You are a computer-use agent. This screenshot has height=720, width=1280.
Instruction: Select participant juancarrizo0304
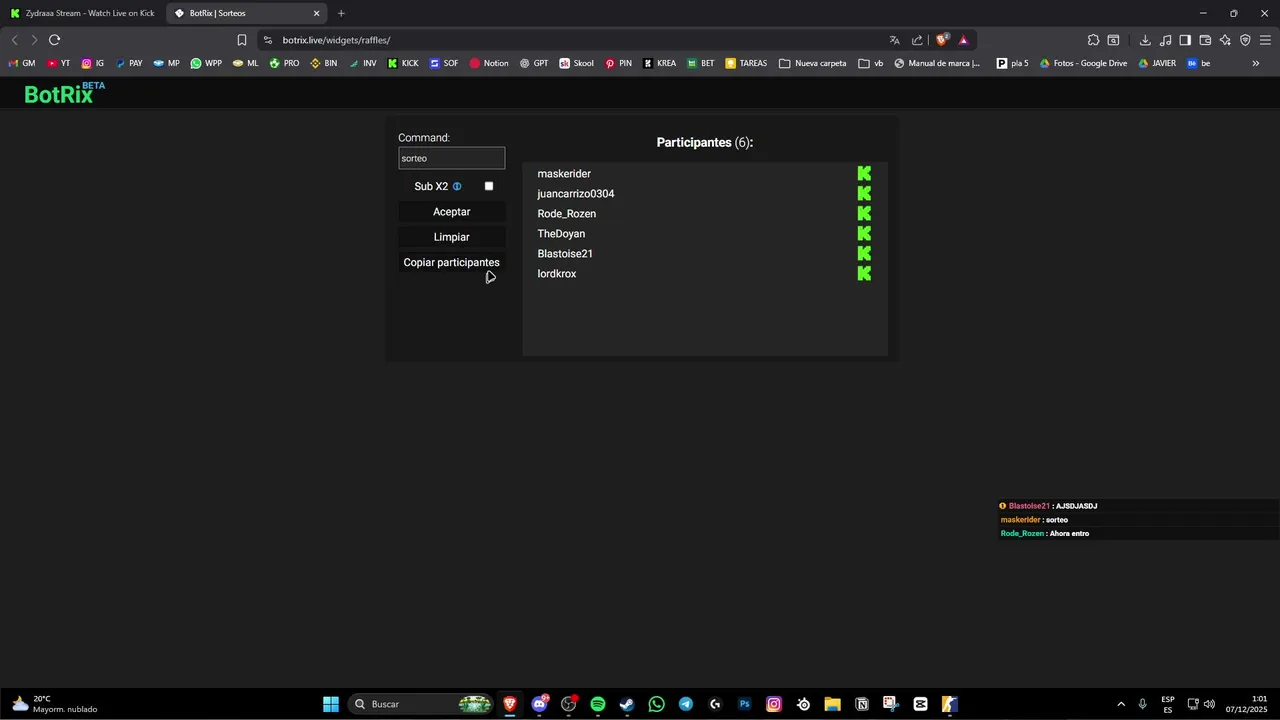click(576, 194)
